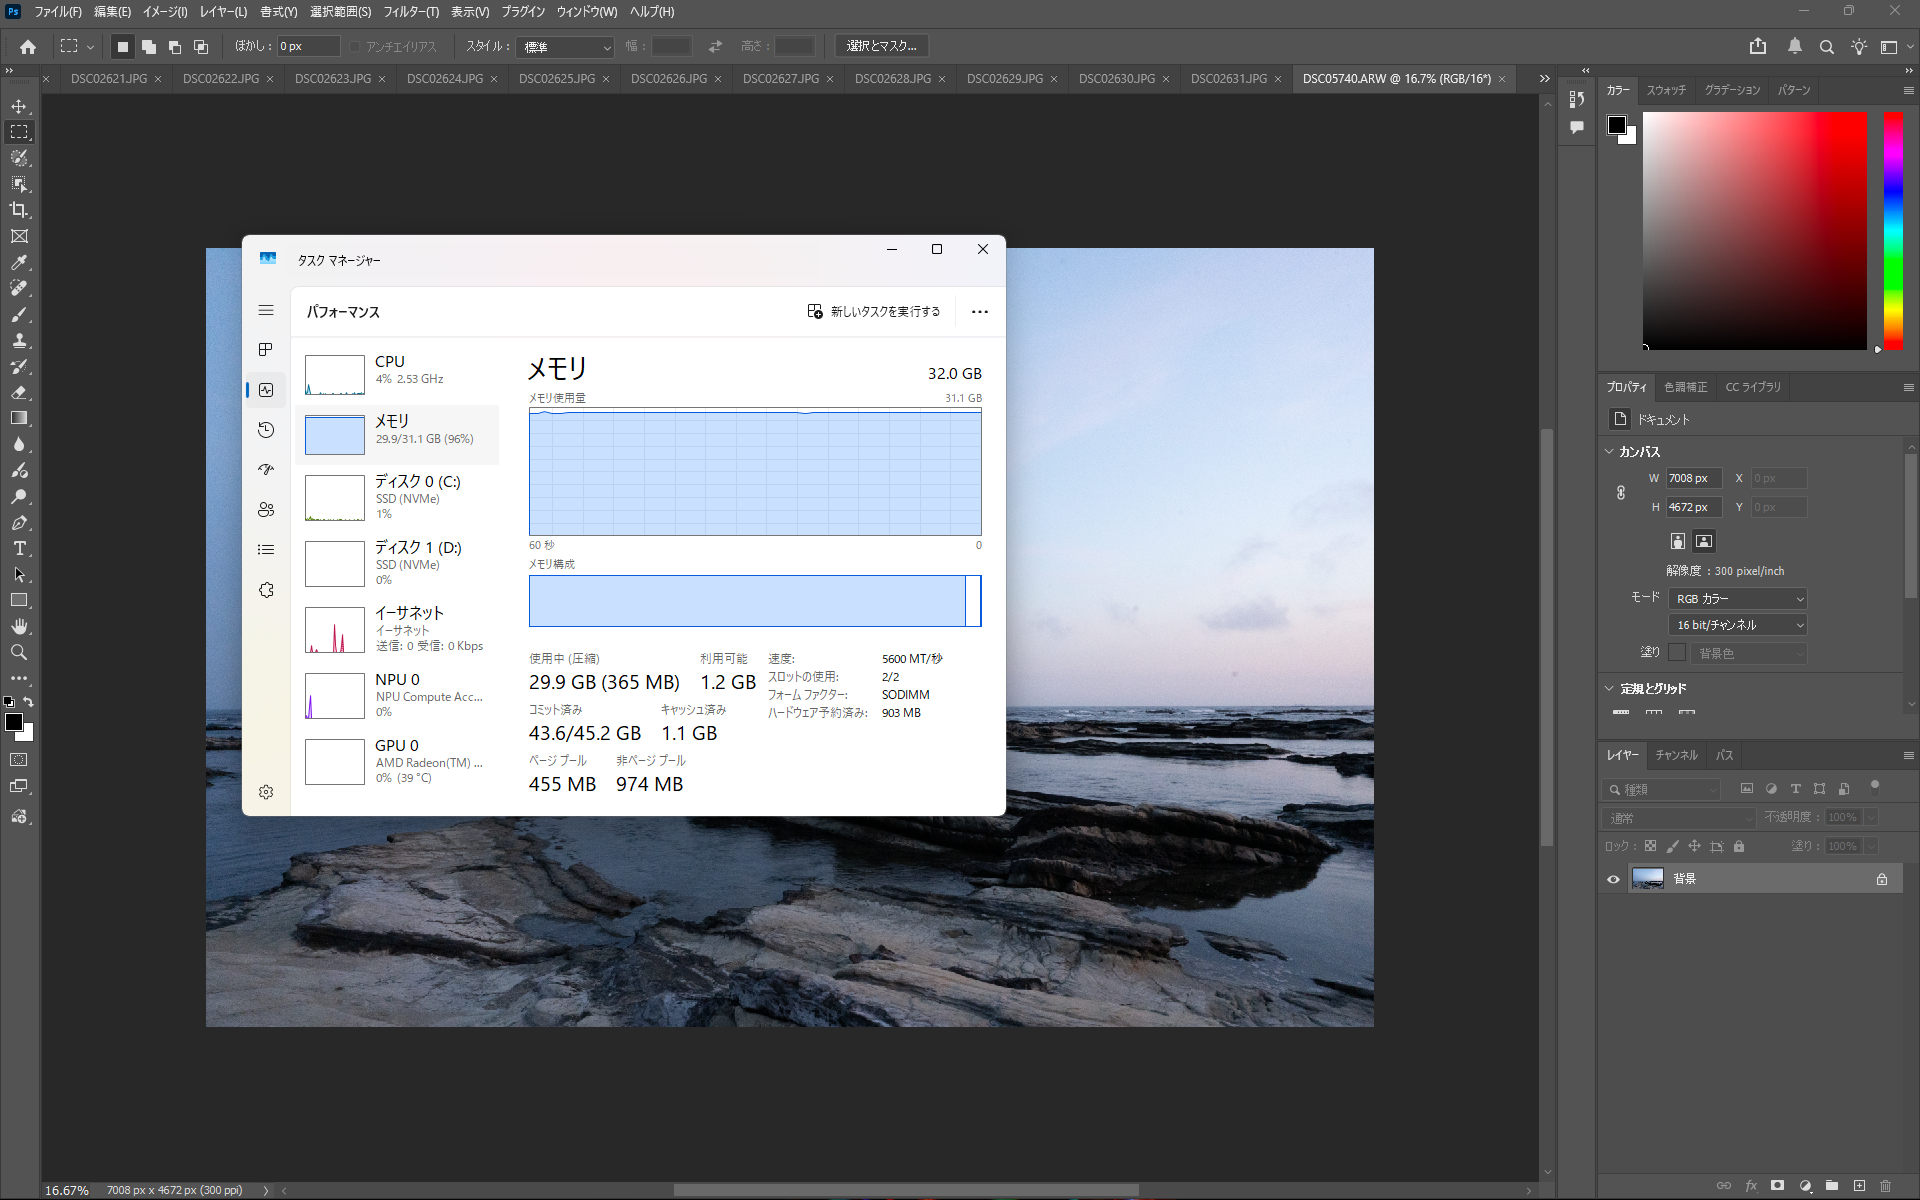Screen dimensions: 1920x1200
Task: Click the vertical hue spectrum slider
Action: point(1893,230)
